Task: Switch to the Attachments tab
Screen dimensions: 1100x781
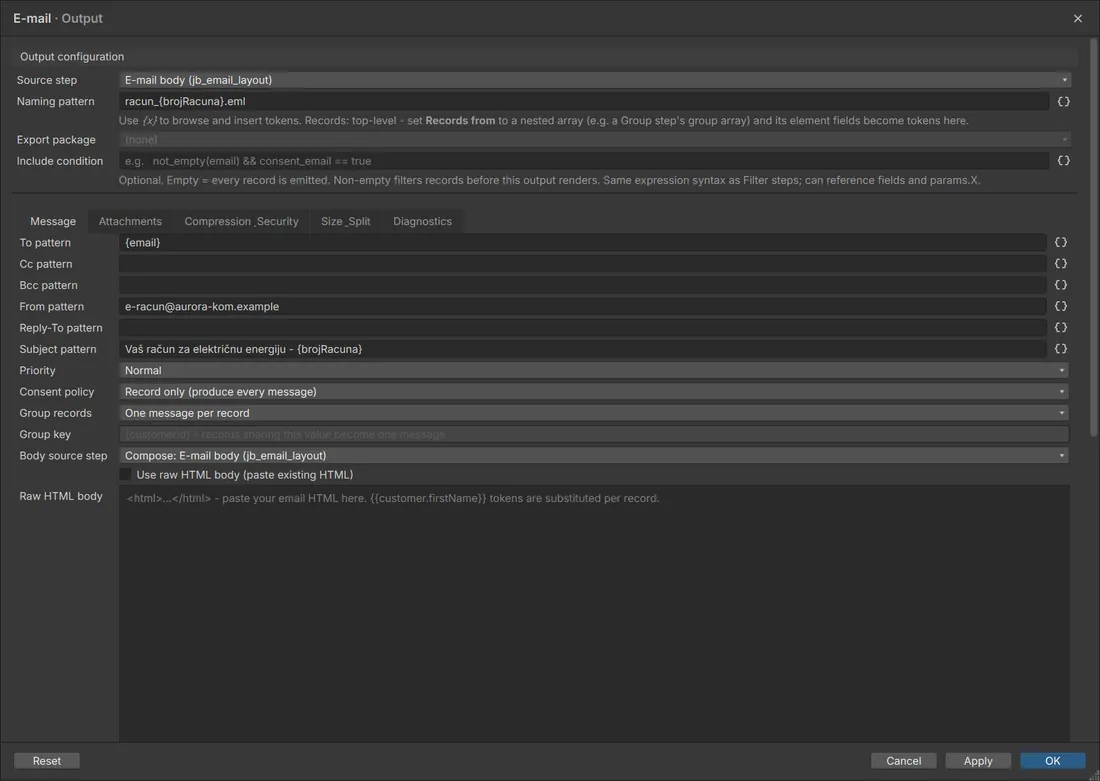Action: (130, 221)
